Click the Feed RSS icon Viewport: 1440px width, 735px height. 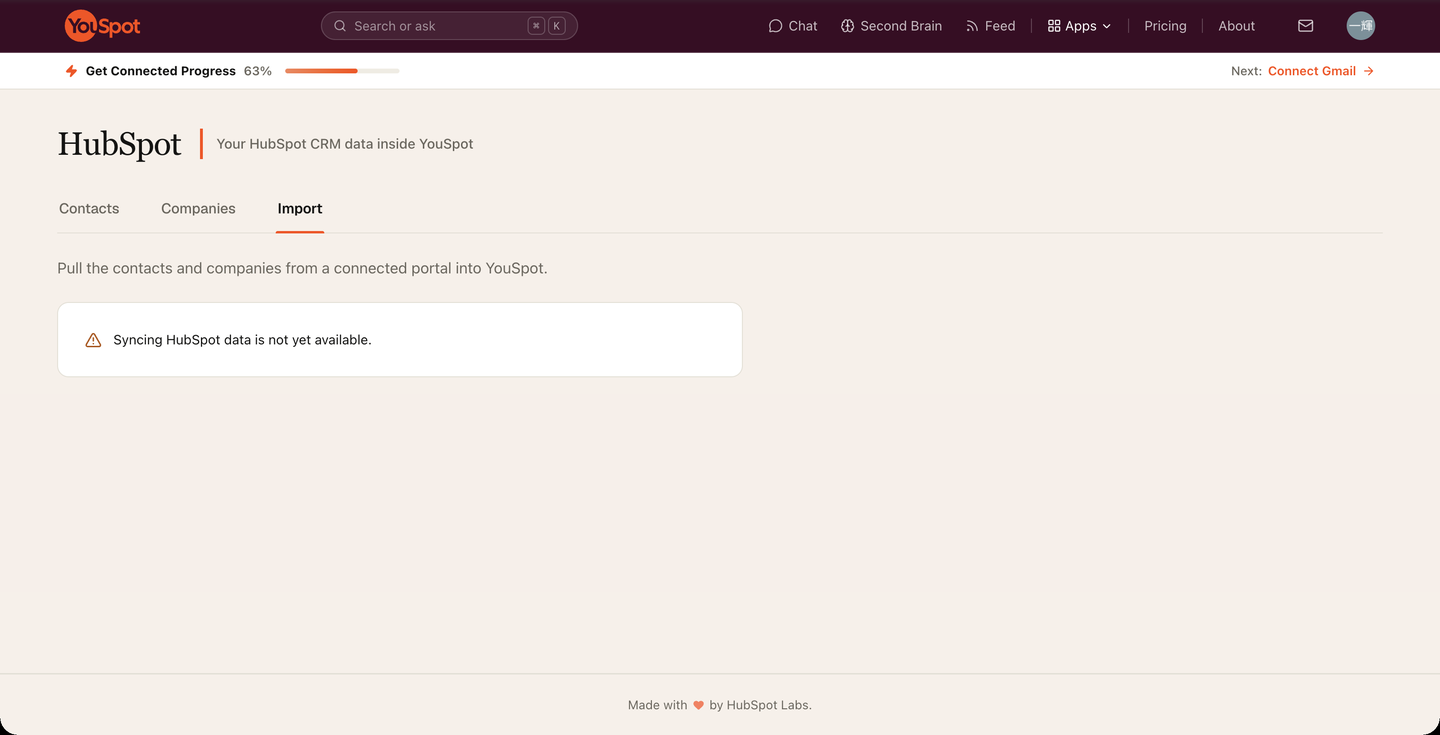[x=972, y=26]
